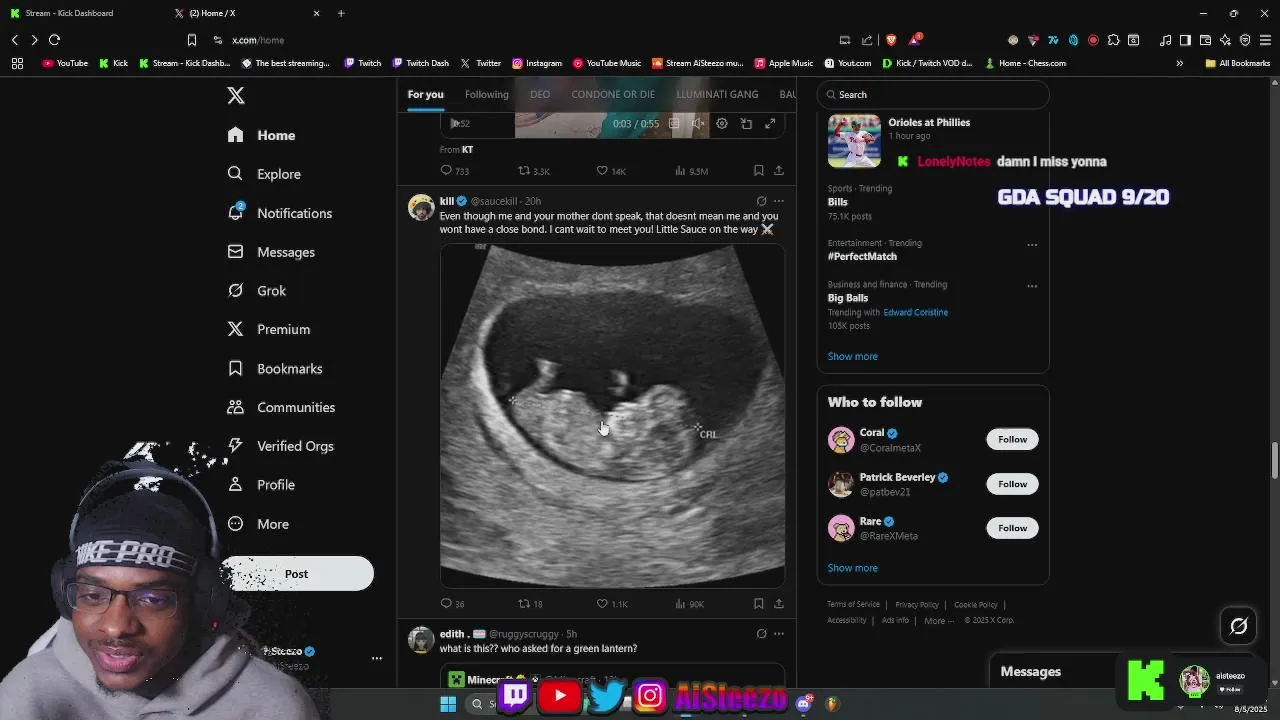Open Verified Orgs in the sidebar
This screenshot has width=1280, height=720.
pos(280,446)
